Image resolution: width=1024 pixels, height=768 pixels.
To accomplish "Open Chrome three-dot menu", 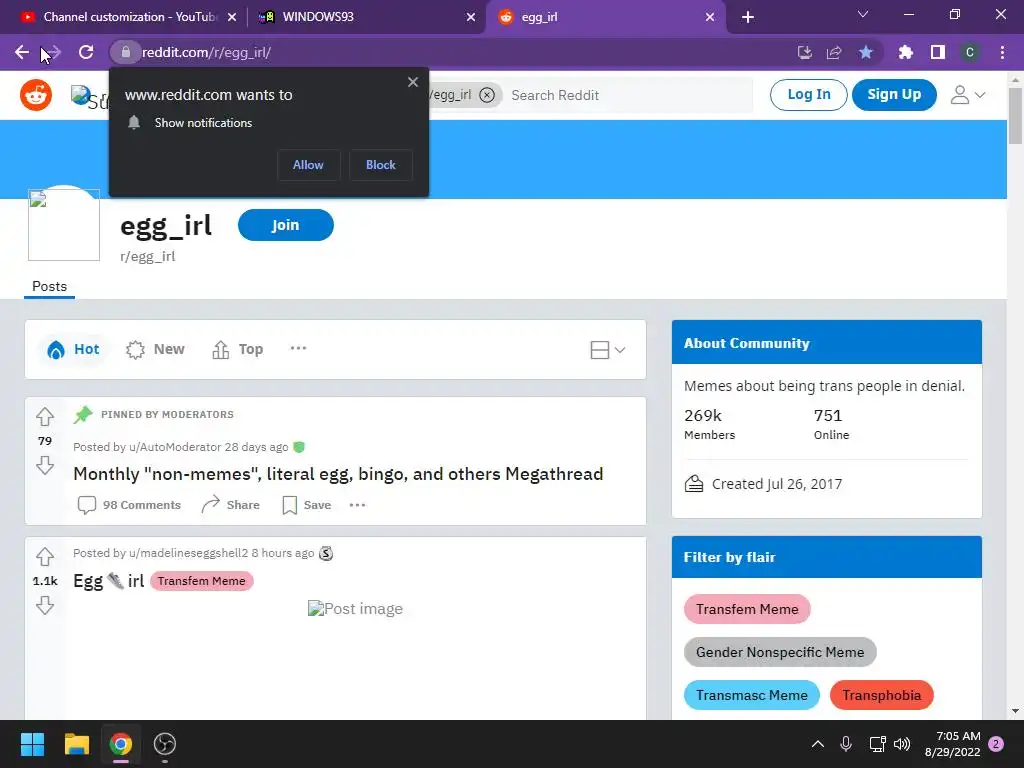I will click(x=1002, y=52).
